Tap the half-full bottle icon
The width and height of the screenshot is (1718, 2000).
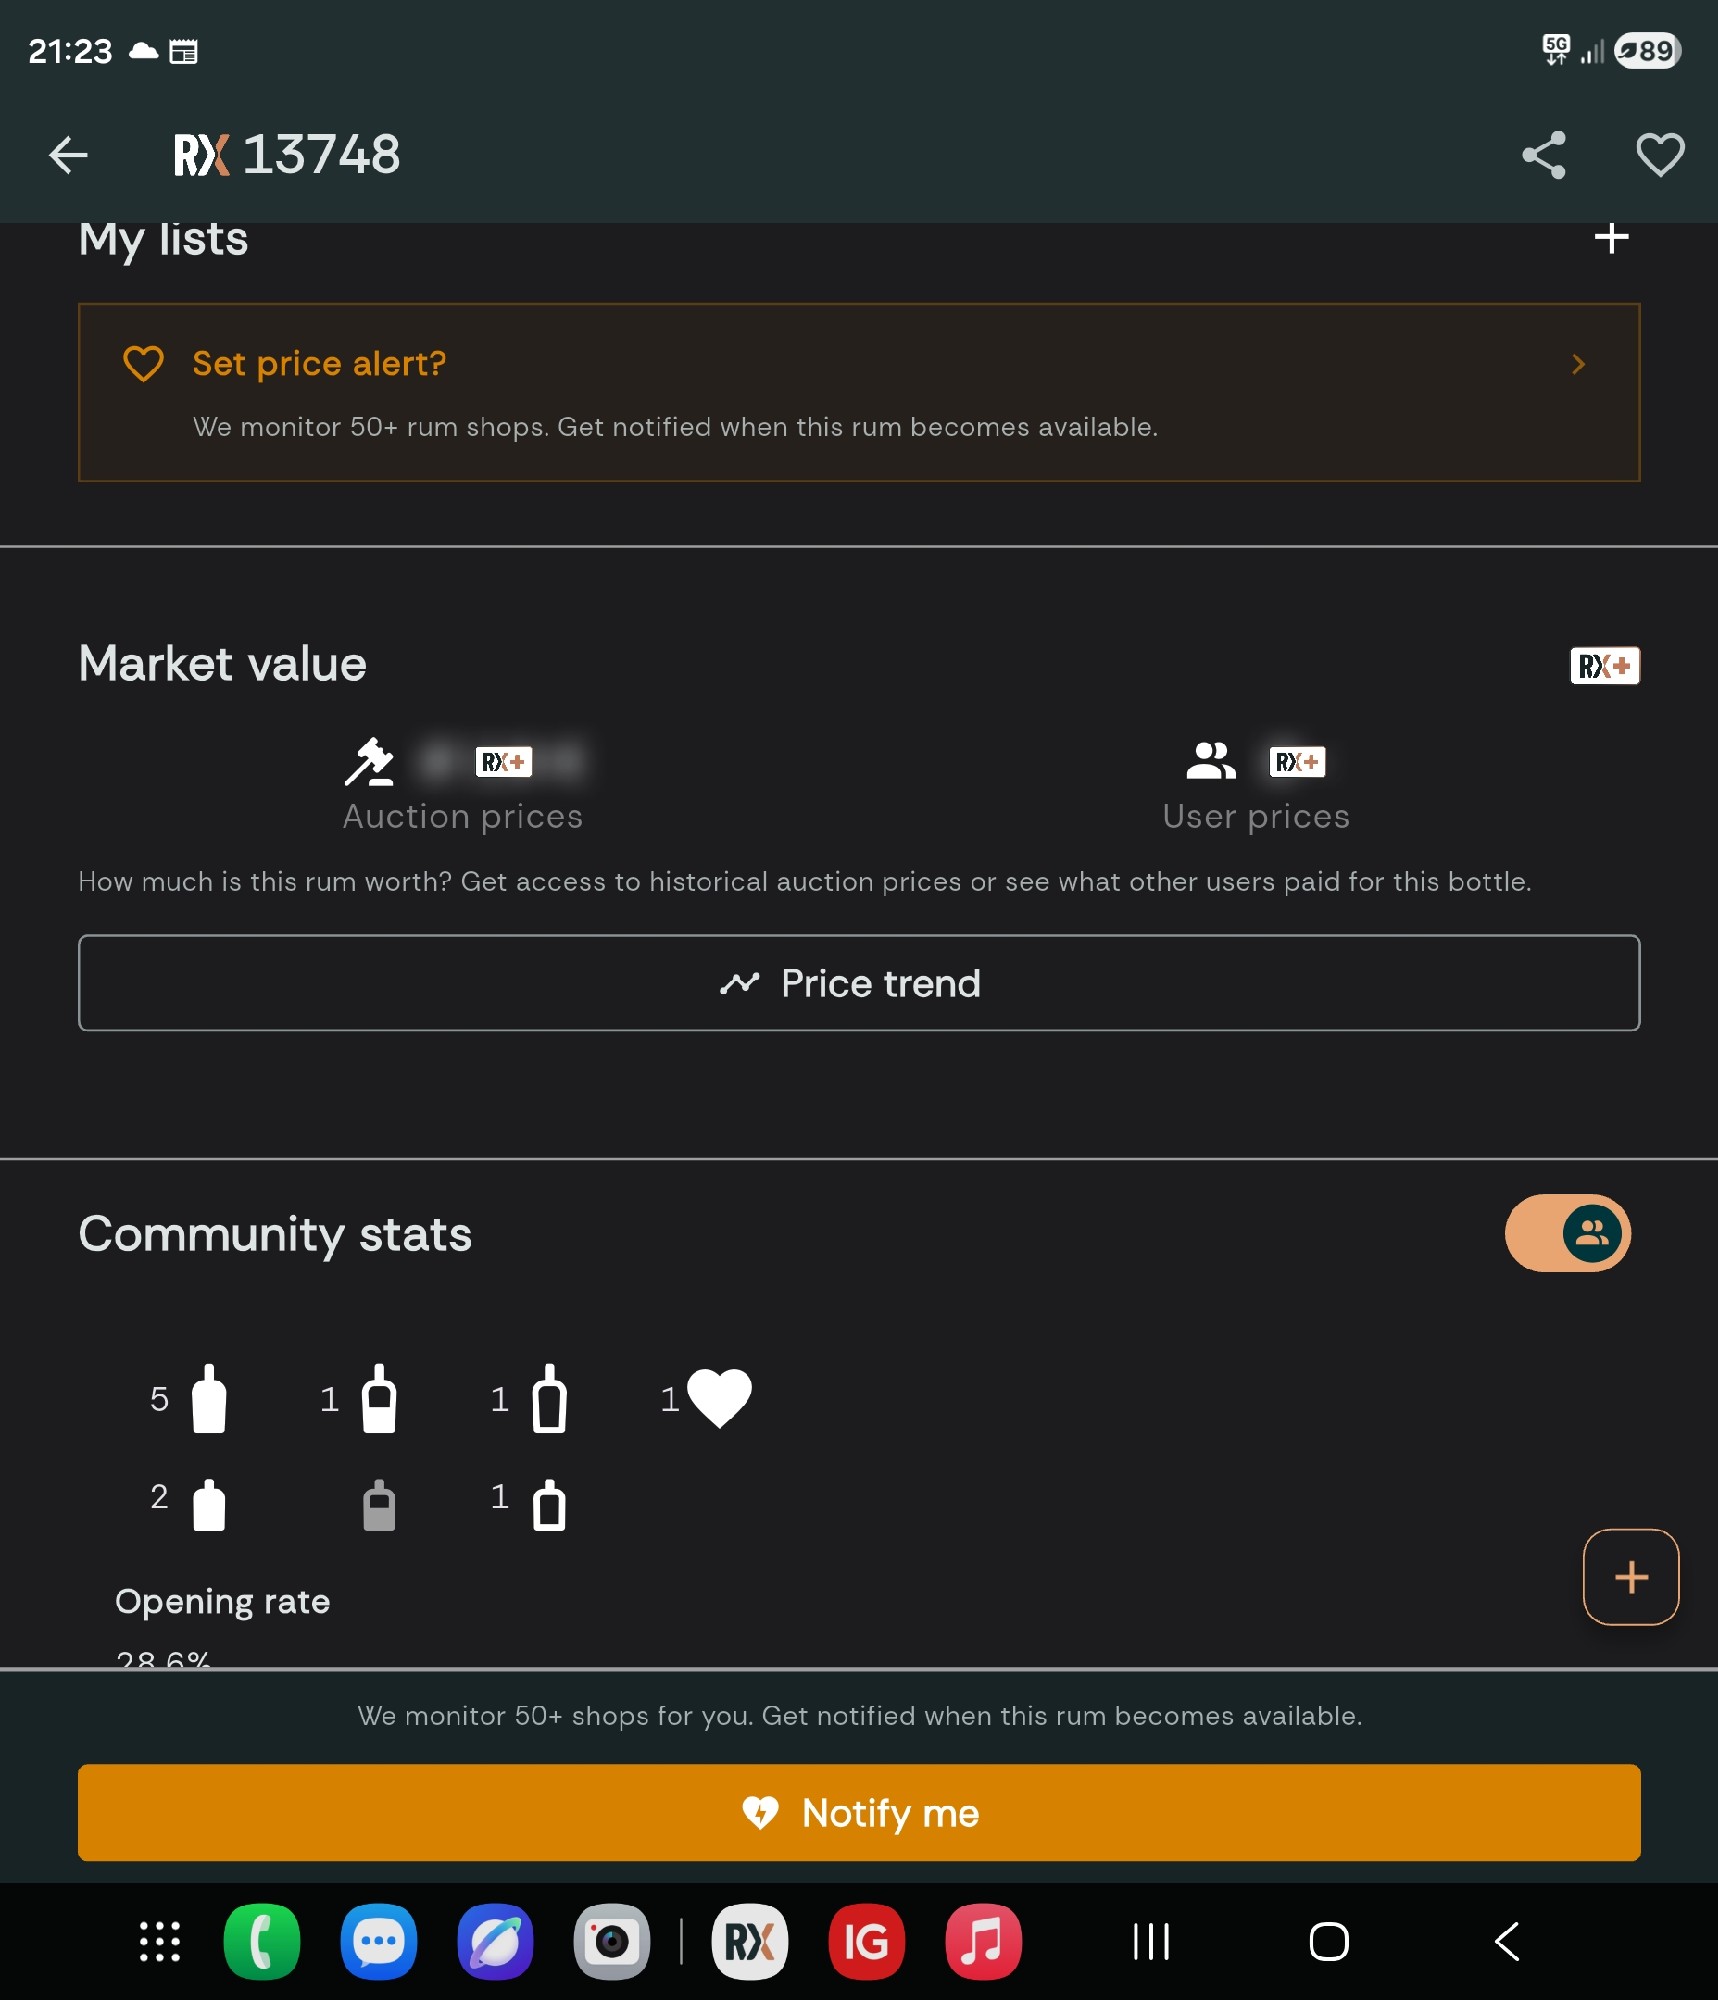tap(379, 1399)
